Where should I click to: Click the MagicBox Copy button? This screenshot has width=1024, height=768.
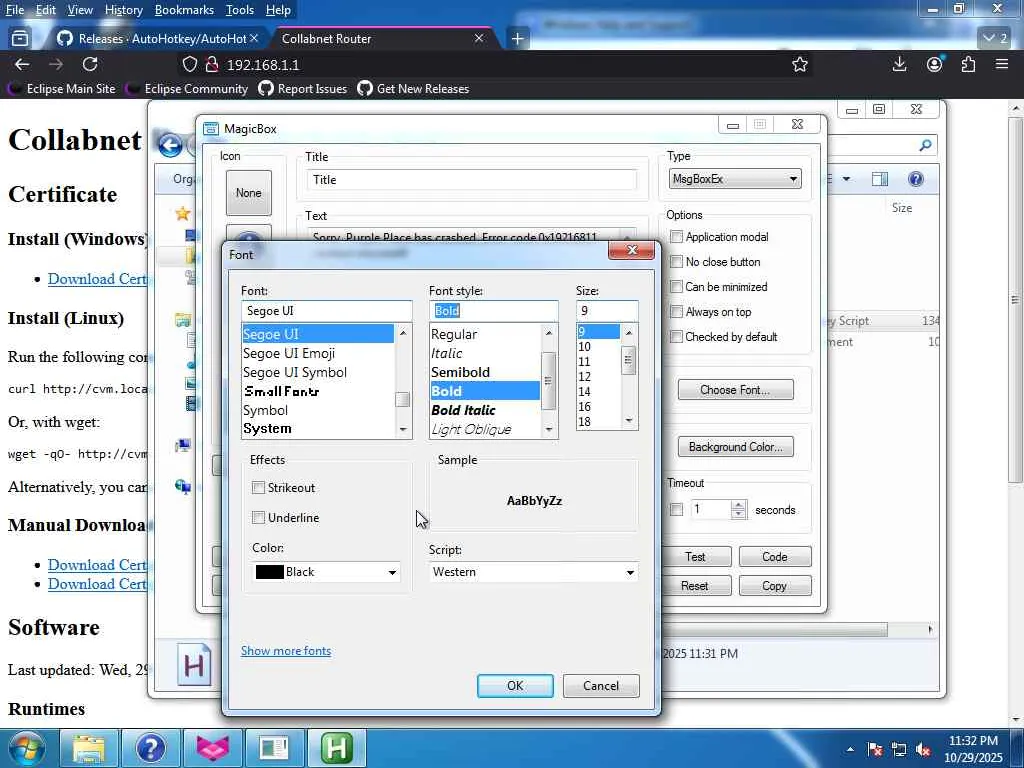775,586
